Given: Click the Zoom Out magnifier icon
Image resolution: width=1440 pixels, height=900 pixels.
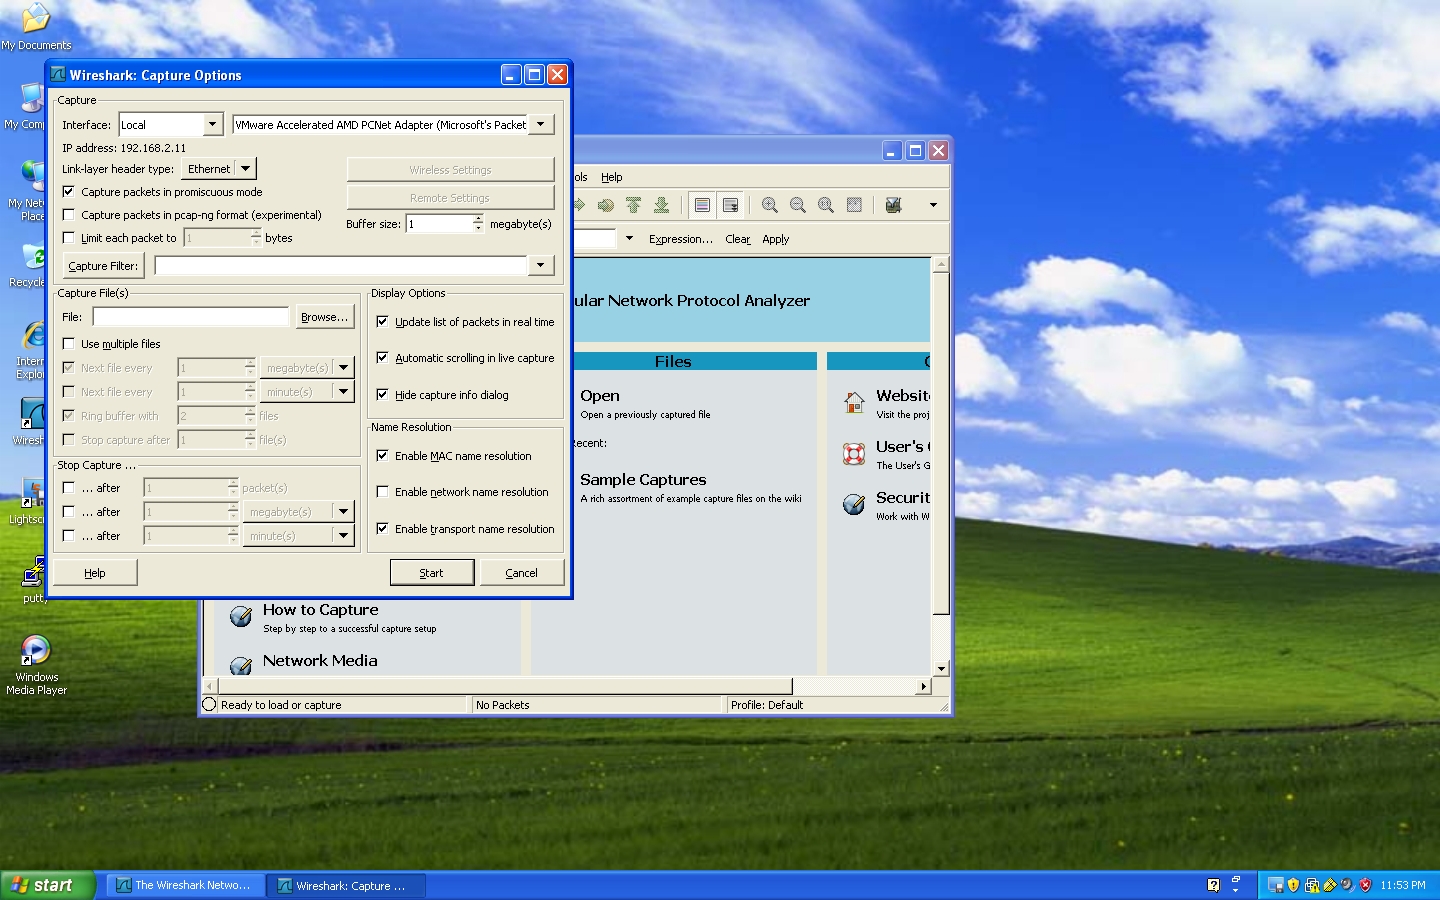Looking at the screenshot, I should 798,205.
